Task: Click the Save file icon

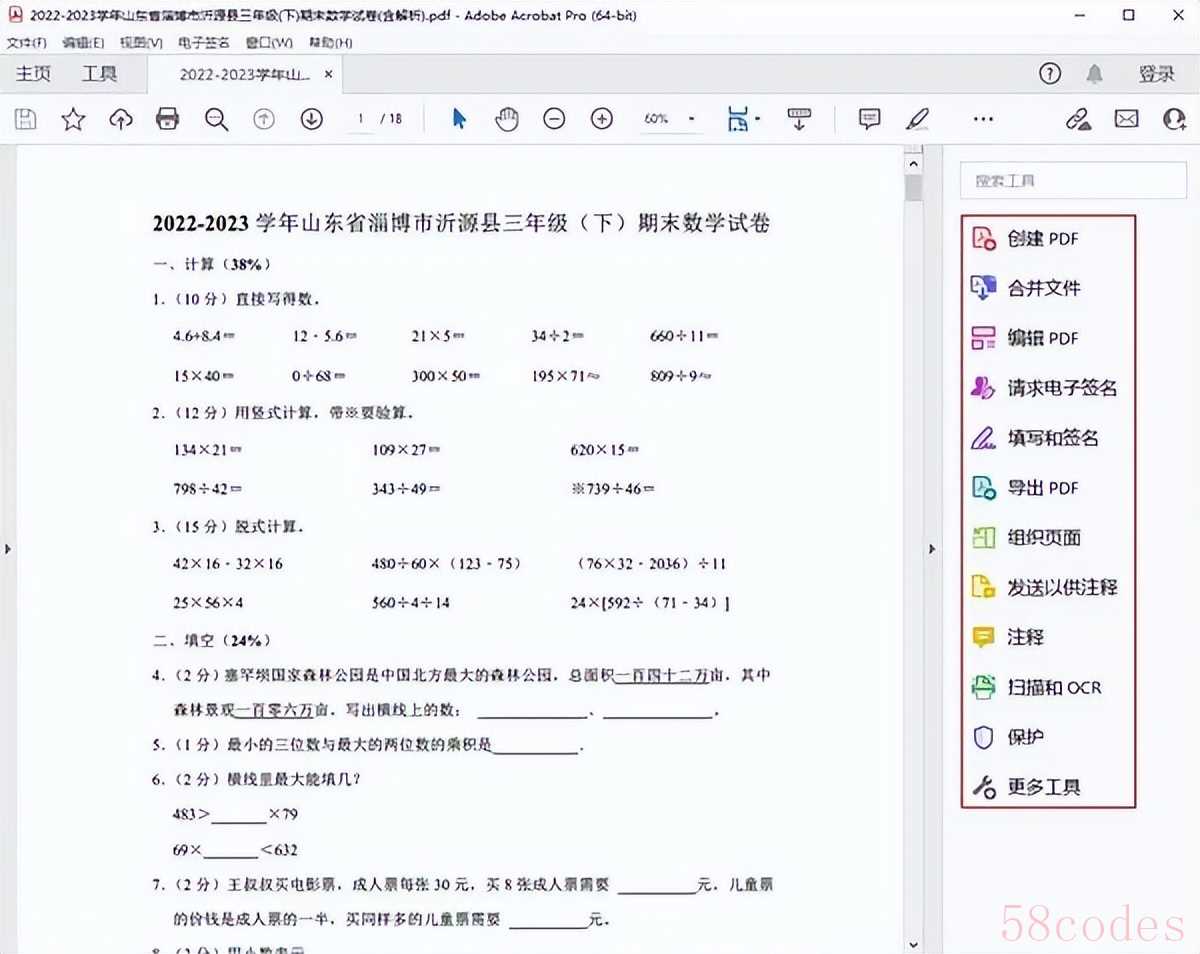Action: click(x=26, y=120)
